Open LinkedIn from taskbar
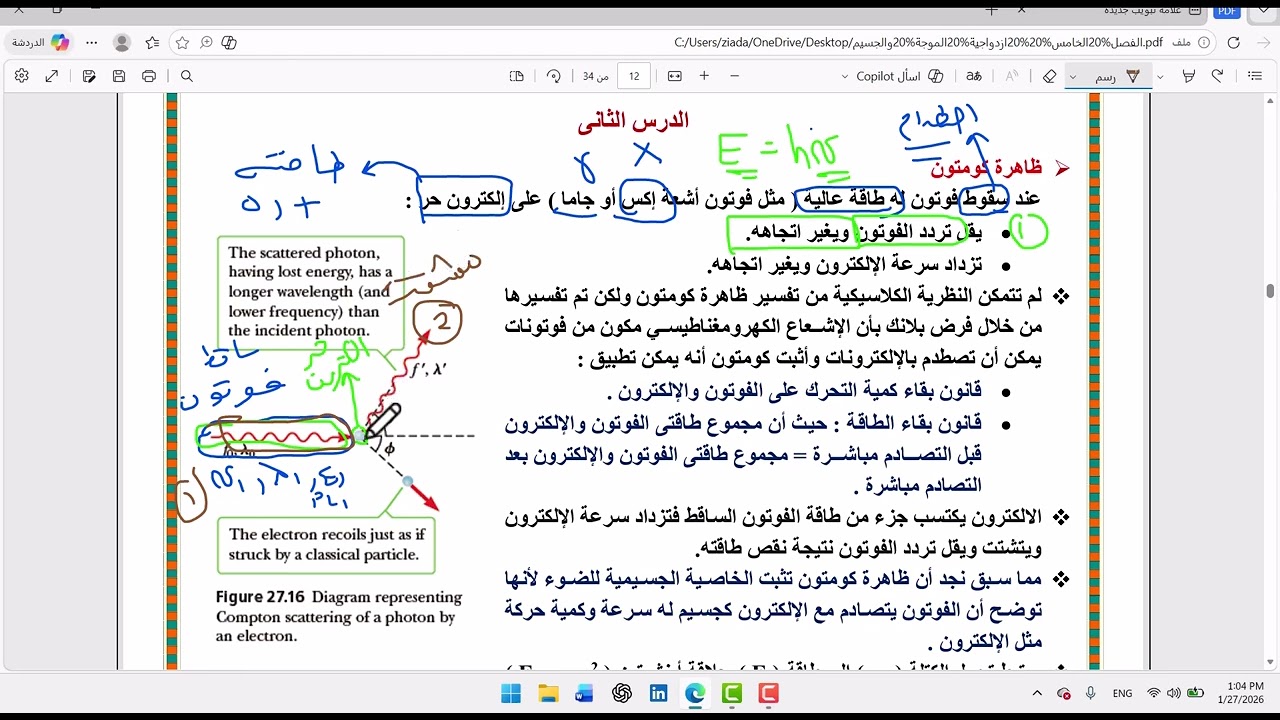The image size is (1280, 720). [x=658, y=693]
